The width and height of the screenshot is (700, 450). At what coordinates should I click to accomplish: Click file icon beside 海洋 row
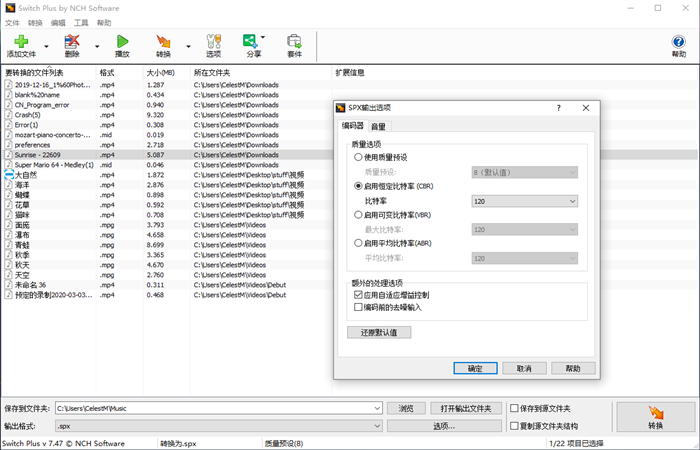pos(8,185)
